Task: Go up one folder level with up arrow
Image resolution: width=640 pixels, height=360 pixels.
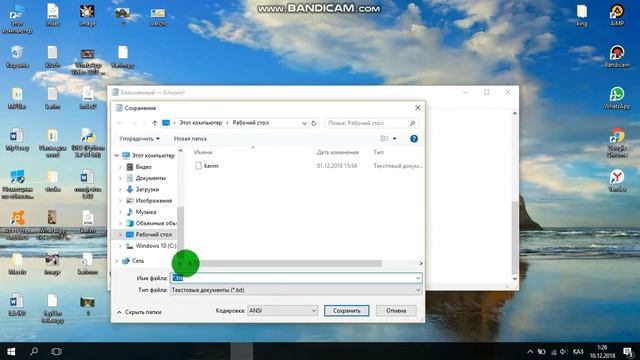Action: tap(154, 123)
